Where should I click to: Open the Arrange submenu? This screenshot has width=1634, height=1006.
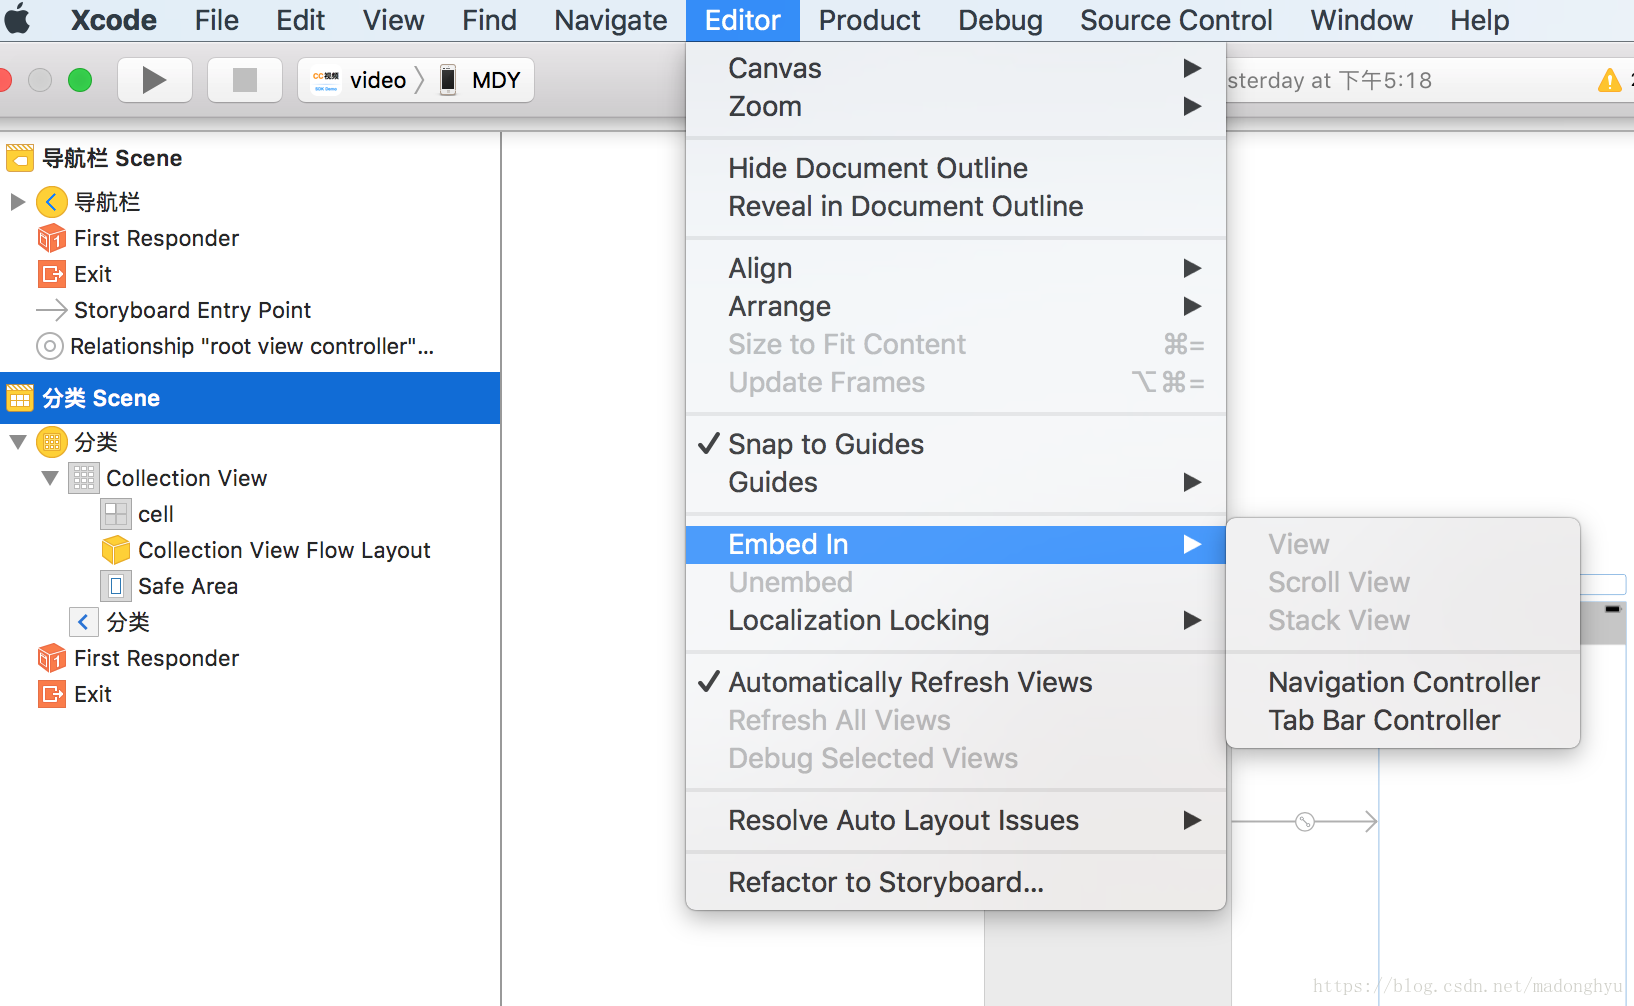pos(955,306)
